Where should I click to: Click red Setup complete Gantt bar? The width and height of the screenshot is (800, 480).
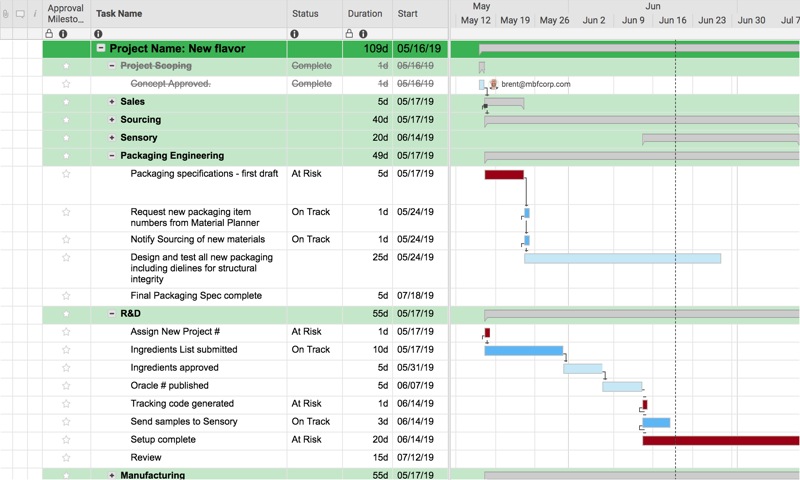point(720,440)
